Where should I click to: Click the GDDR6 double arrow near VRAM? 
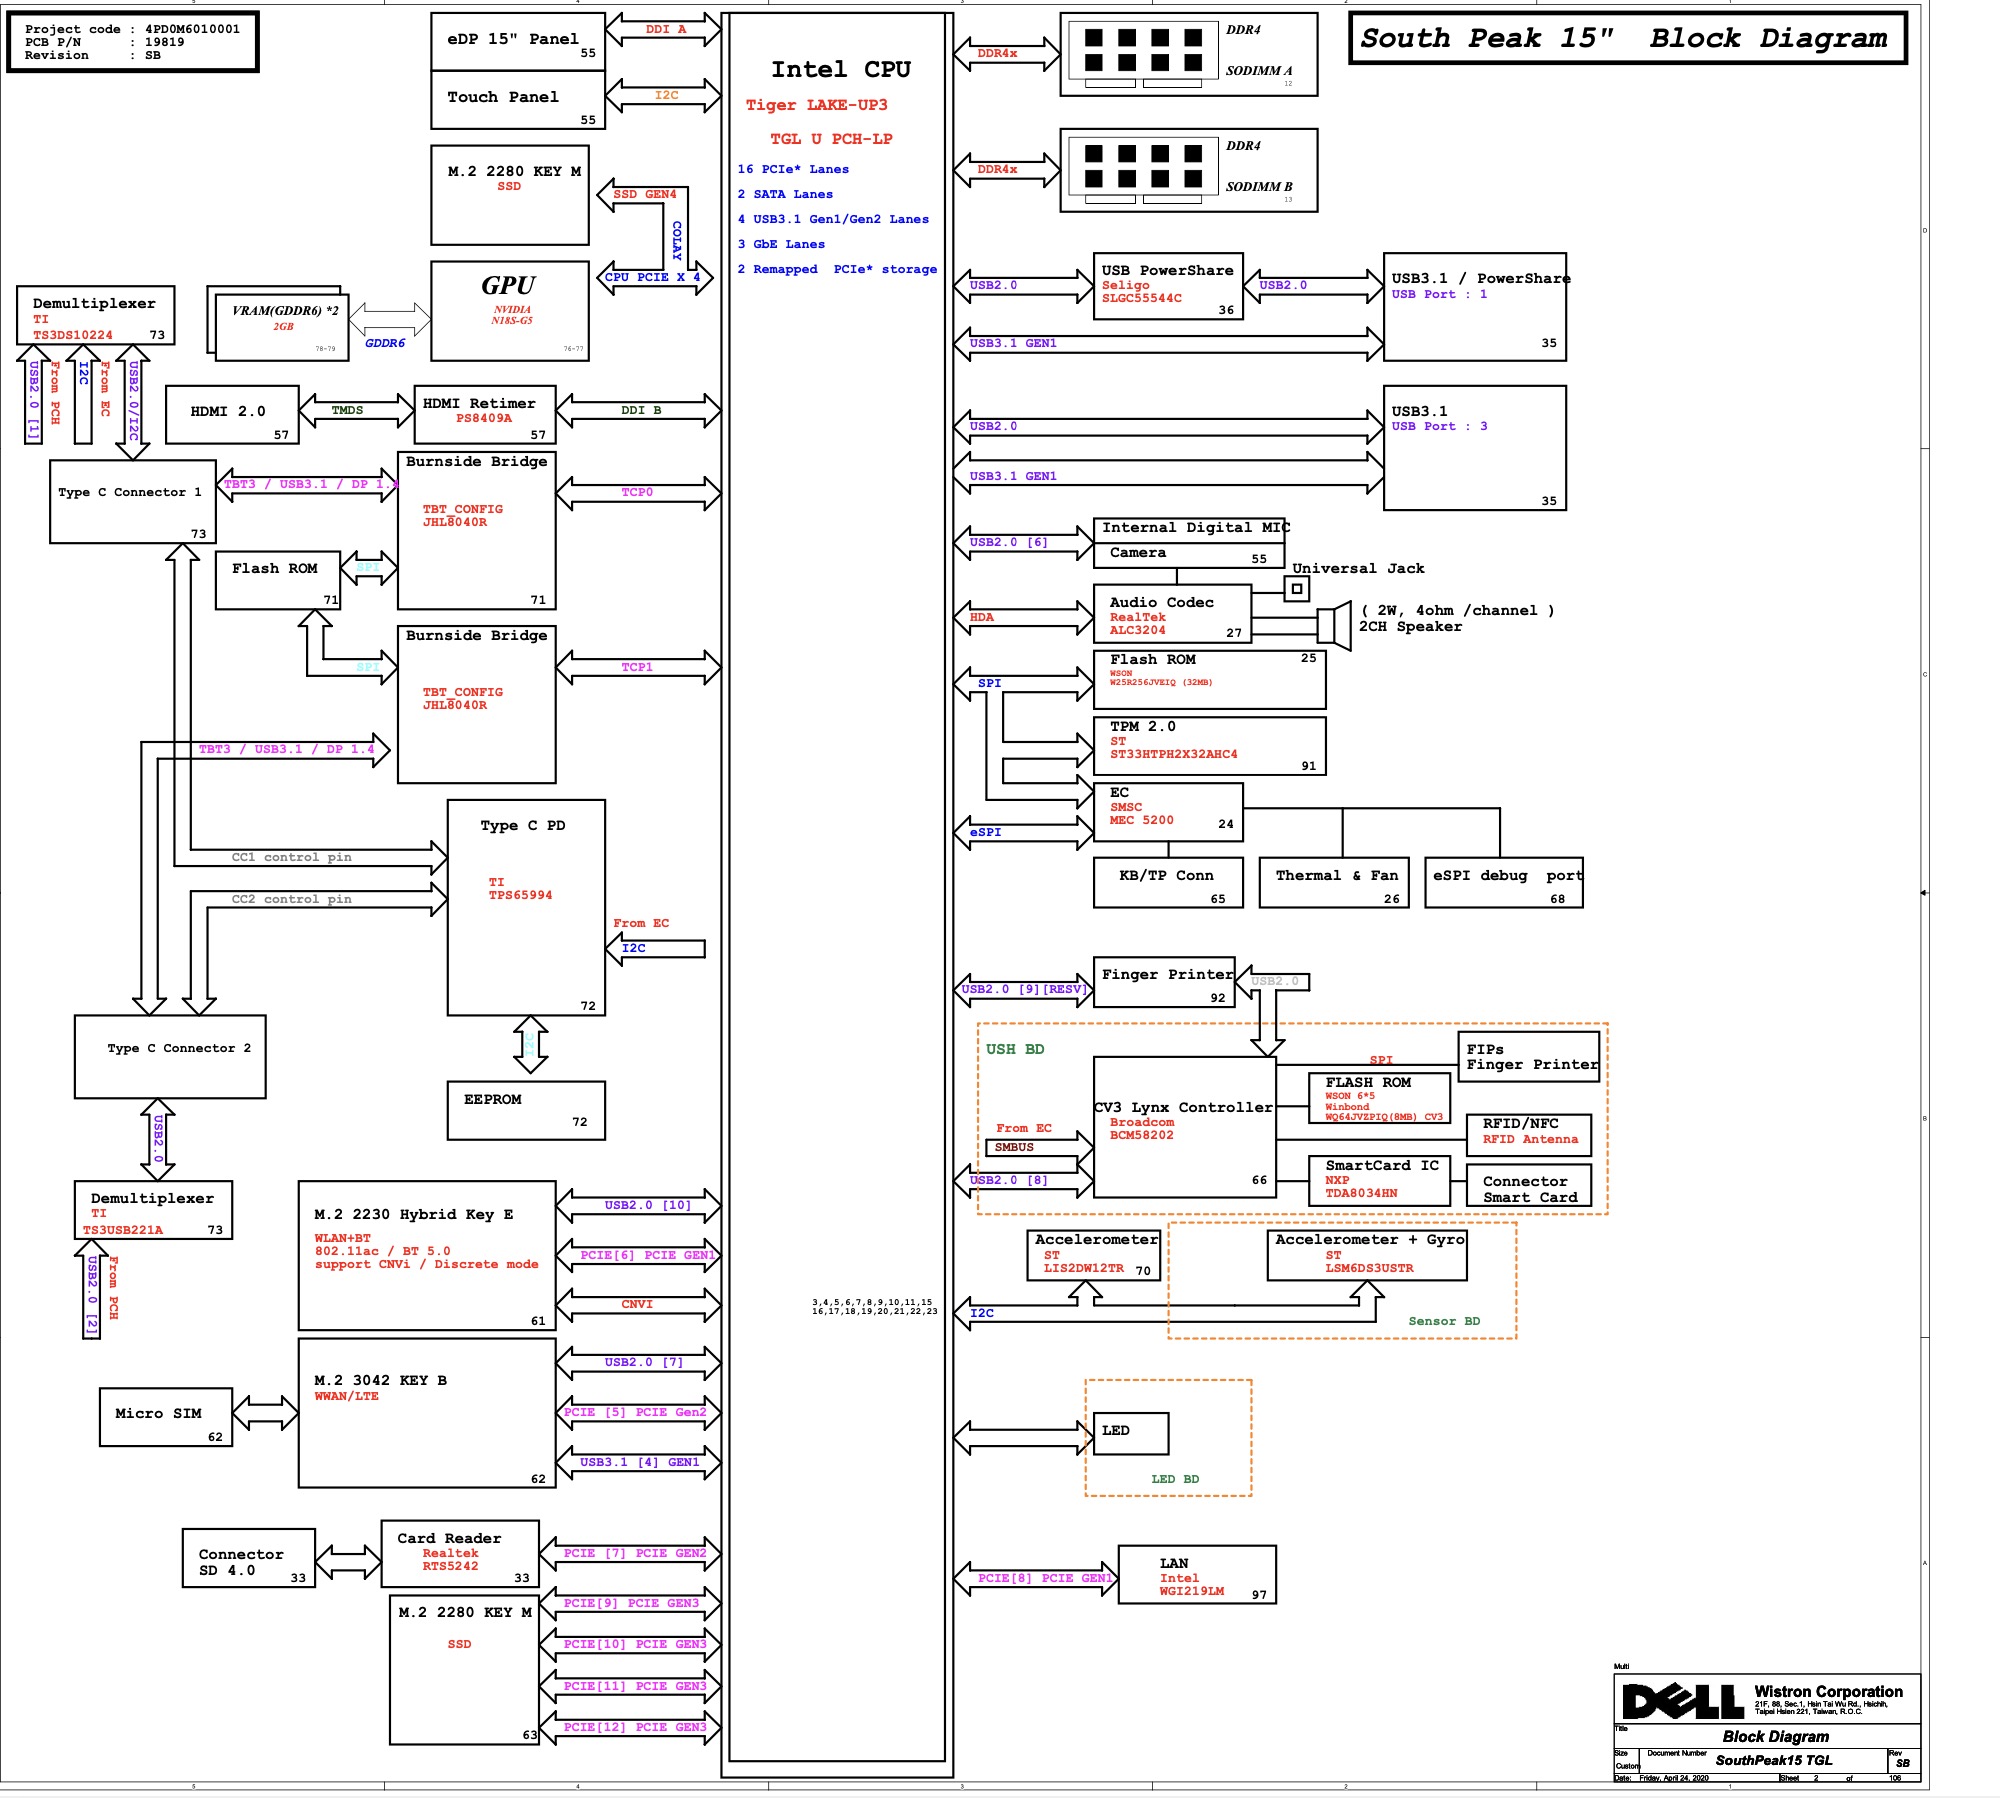pos(390,320)
